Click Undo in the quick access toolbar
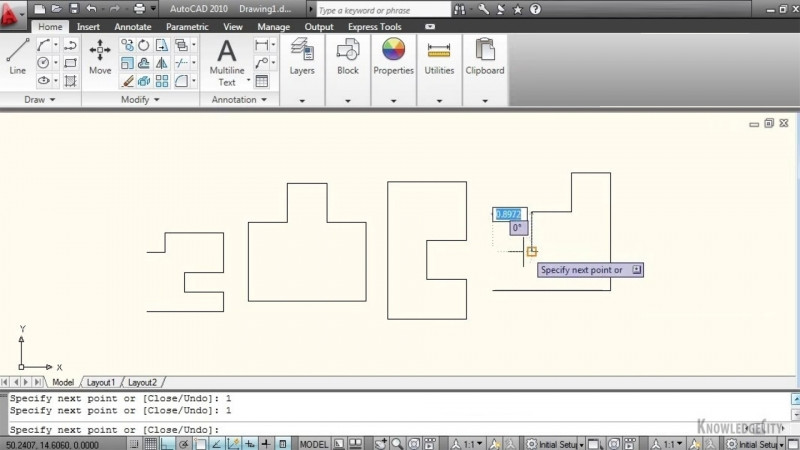 (x=91, y=9)
